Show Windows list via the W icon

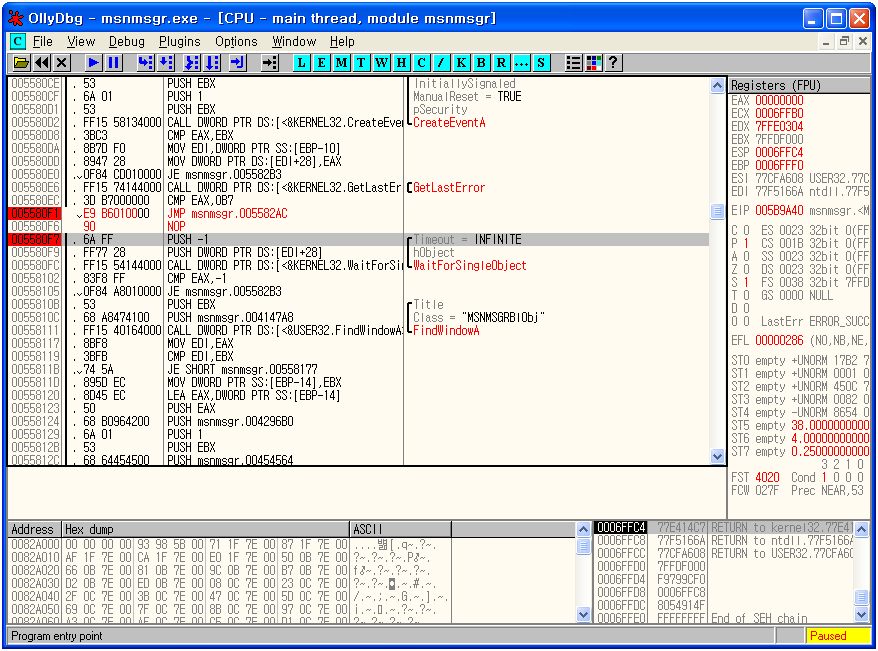point(381,63)
